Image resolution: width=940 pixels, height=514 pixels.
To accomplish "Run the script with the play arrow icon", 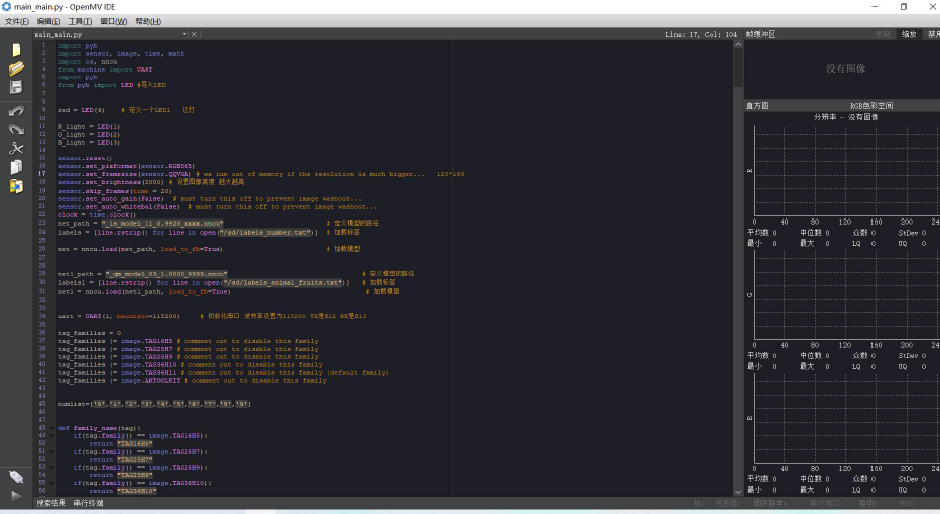I will 16,496.
